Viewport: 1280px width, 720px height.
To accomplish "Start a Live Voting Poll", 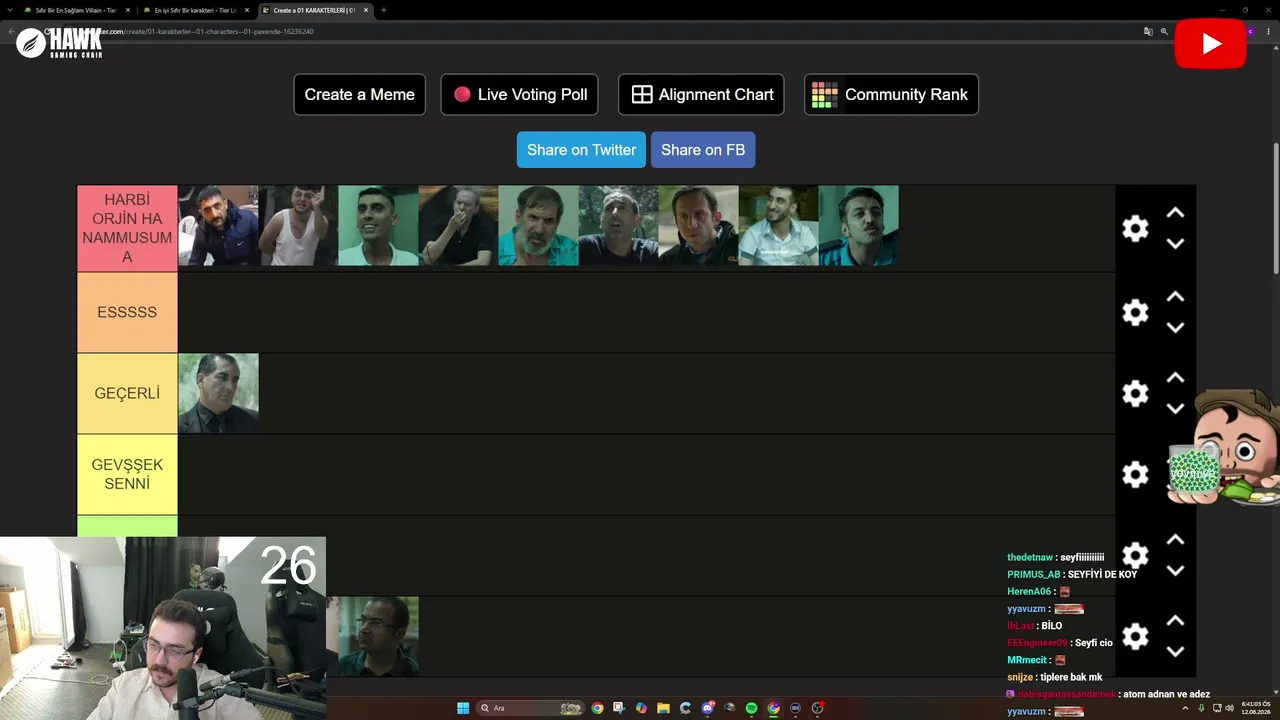I will (x=519, y=94).
